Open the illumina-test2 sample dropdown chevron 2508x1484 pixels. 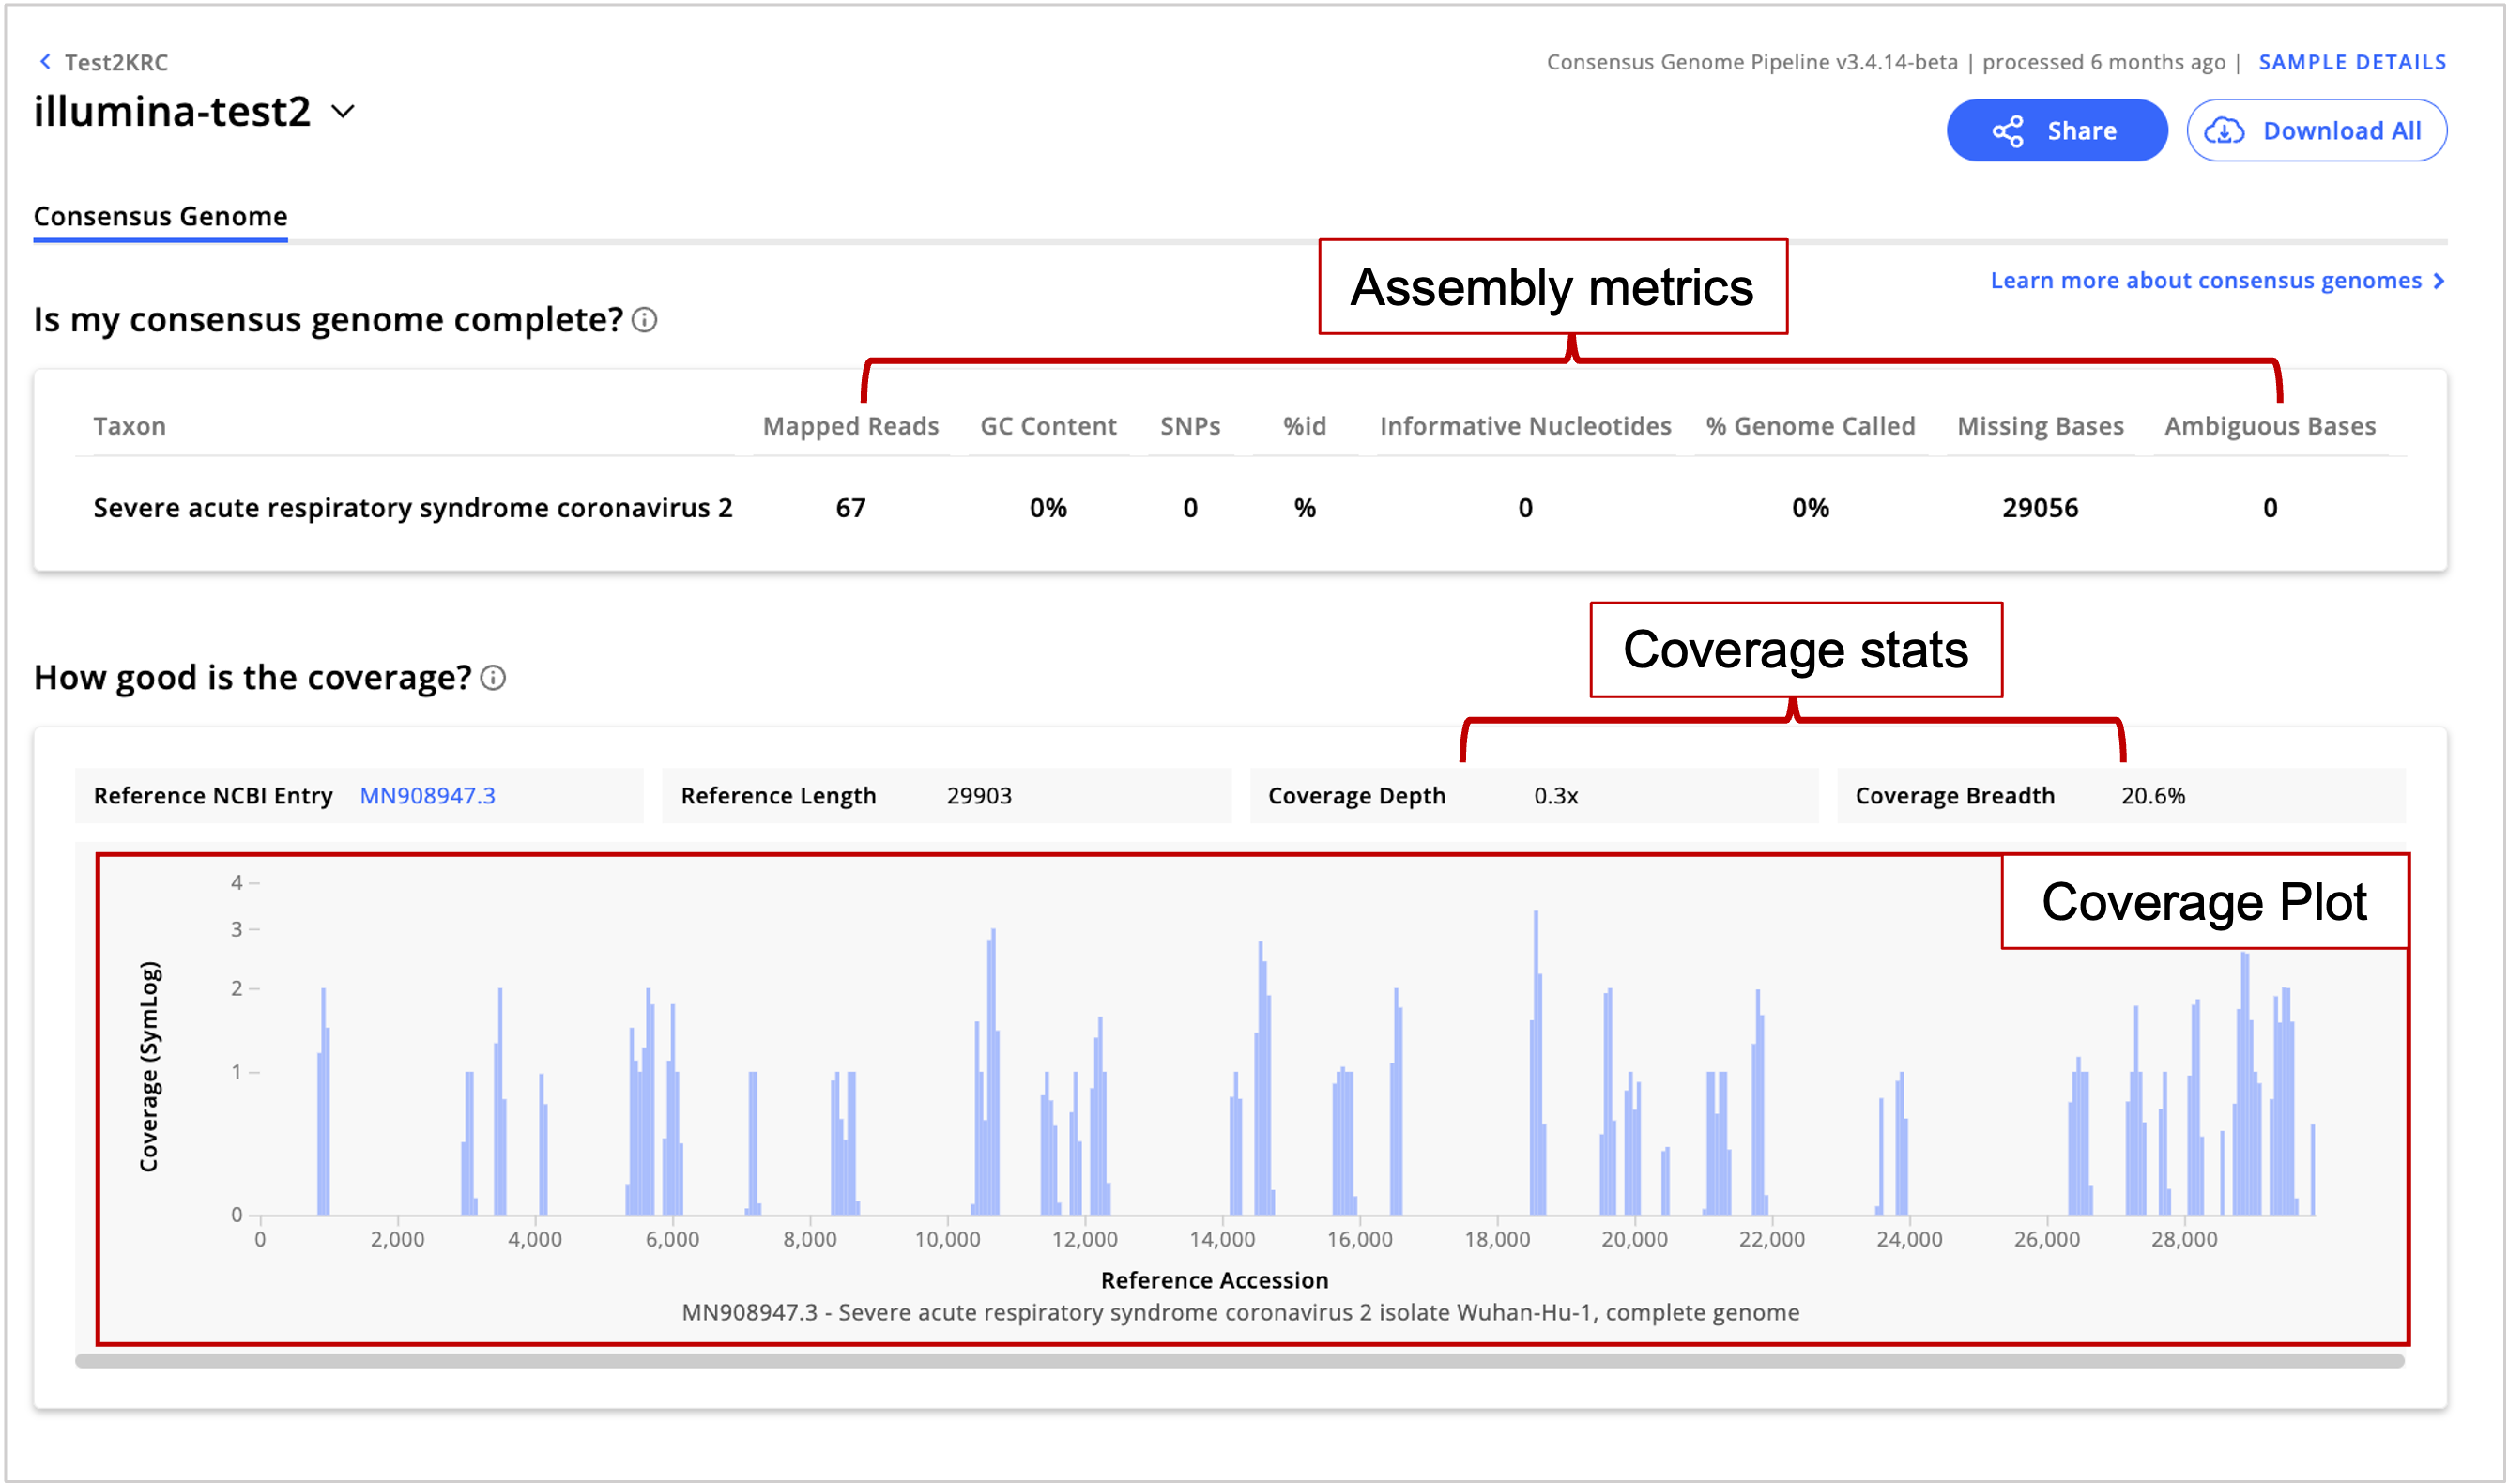[x=343, y=112]
